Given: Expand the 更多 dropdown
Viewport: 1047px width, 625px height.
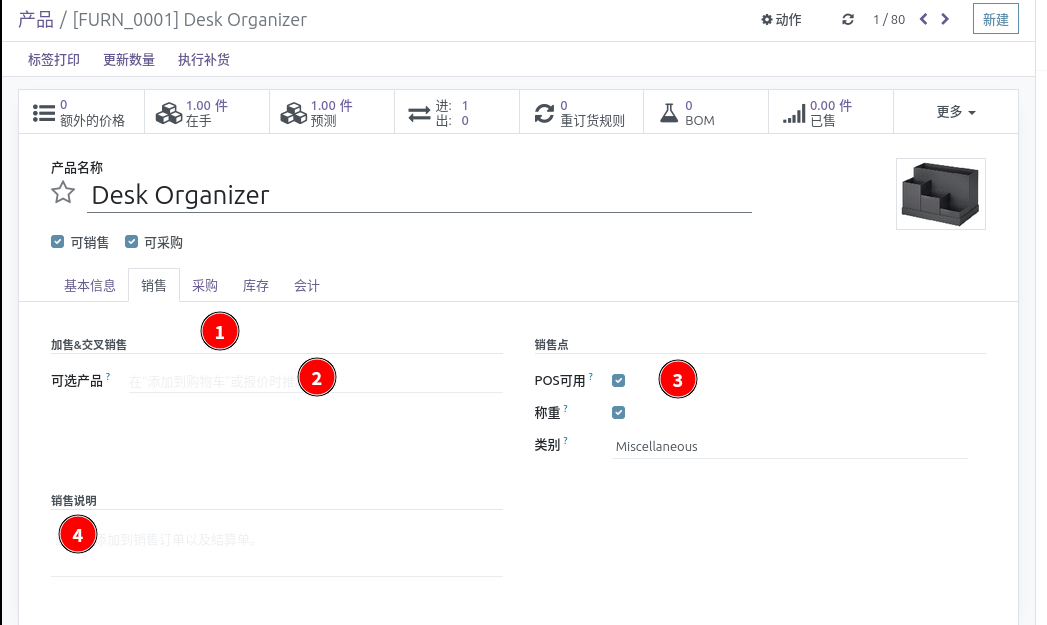Looking at the screenshot, I should point(956,112).
